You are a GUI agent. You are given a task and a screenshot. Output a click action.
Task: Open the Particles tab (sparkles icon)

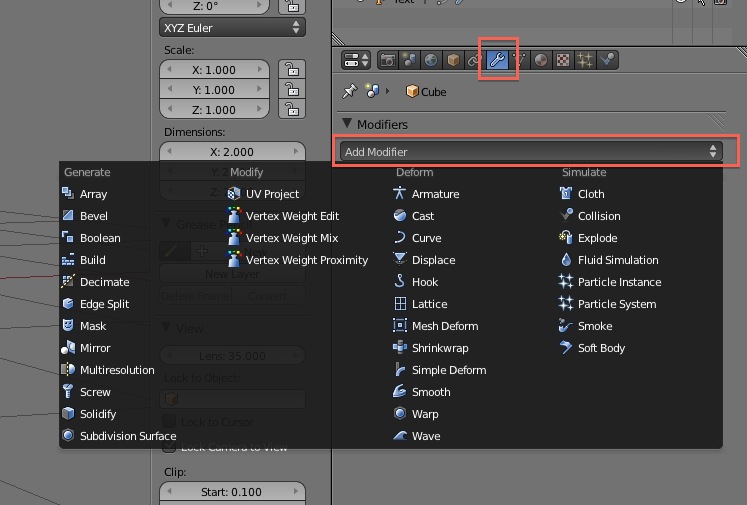[x=585, y=60]
